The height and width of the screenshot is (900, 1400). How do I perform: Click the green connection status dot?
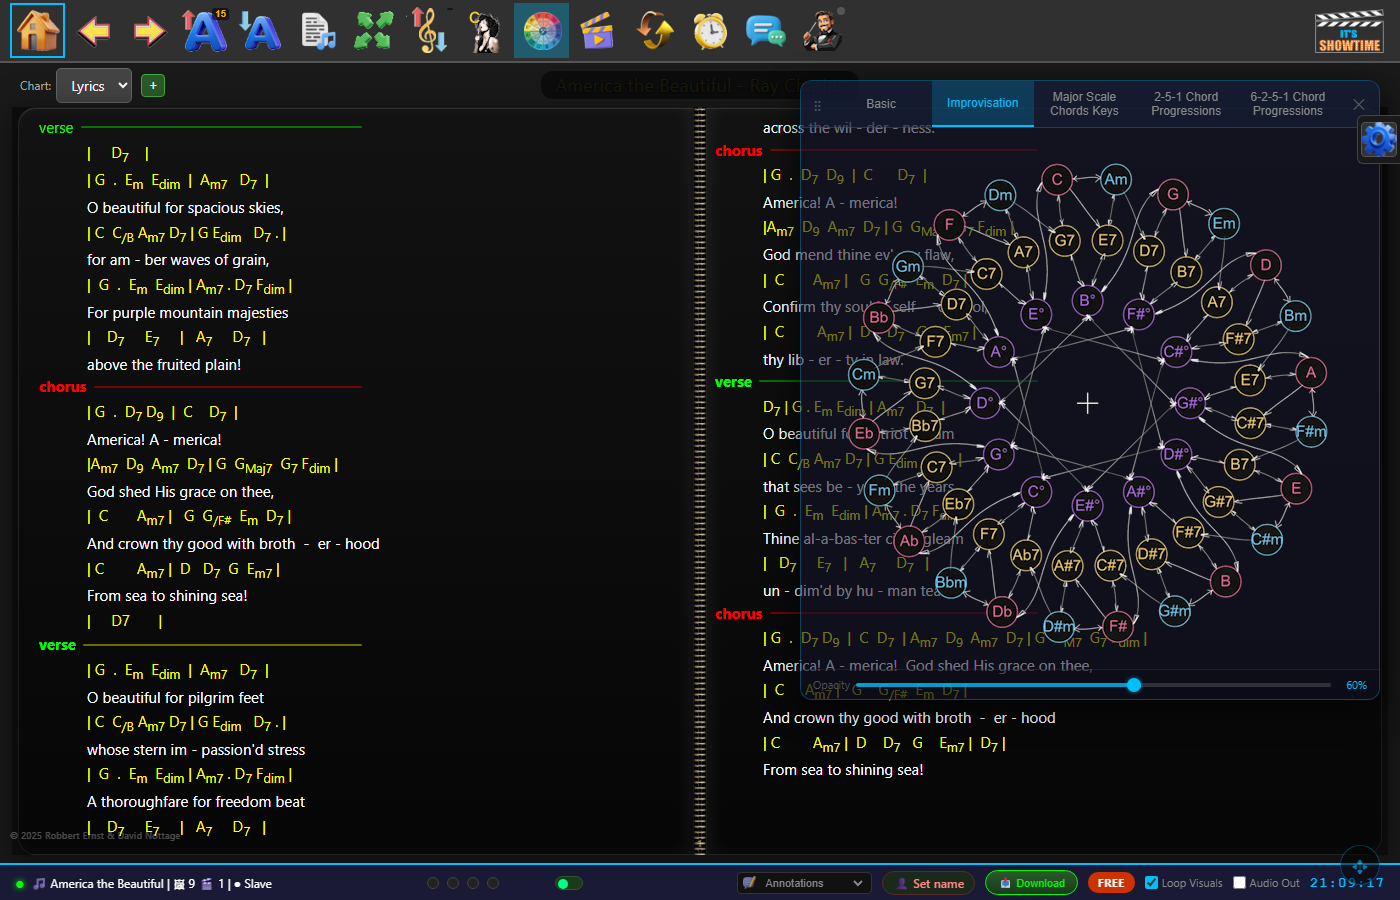click(19, 884)
